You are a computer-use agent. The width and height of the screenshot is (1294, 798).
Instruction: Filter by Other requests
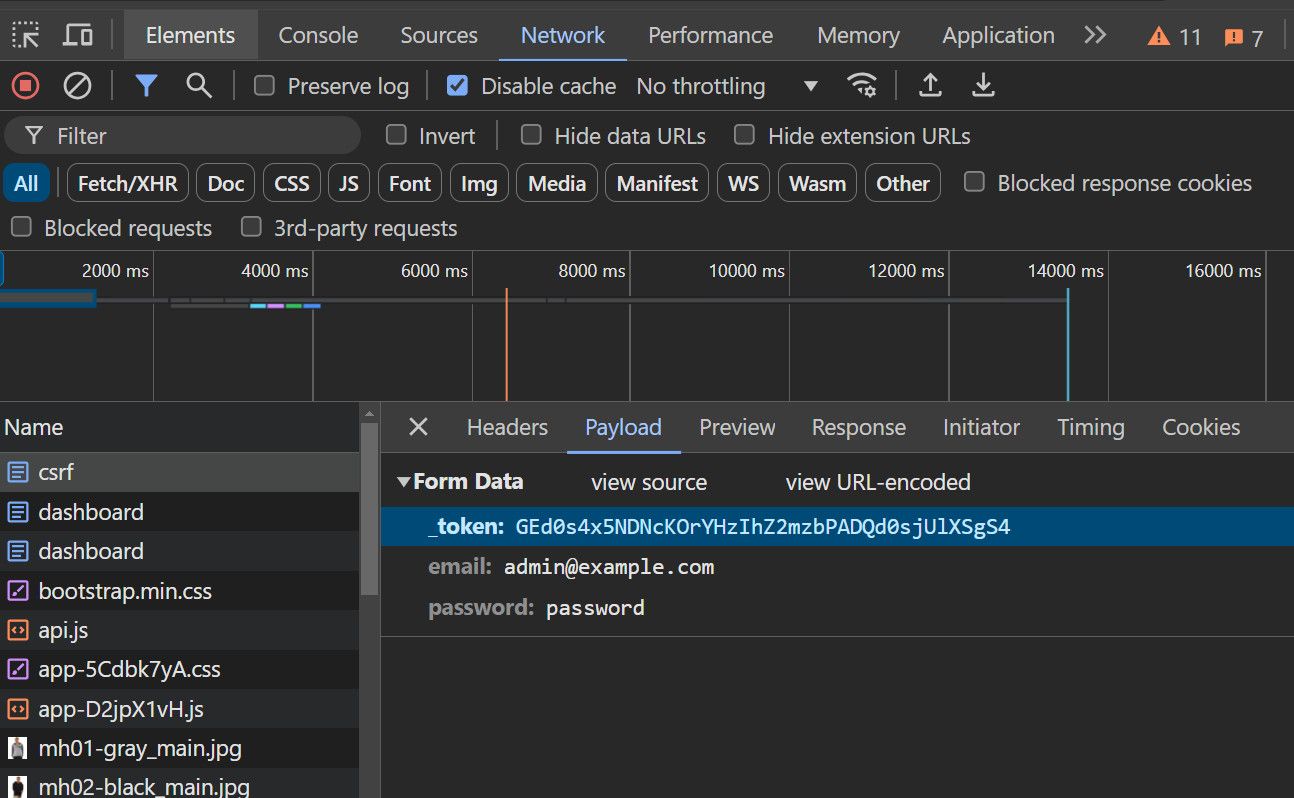903,183
